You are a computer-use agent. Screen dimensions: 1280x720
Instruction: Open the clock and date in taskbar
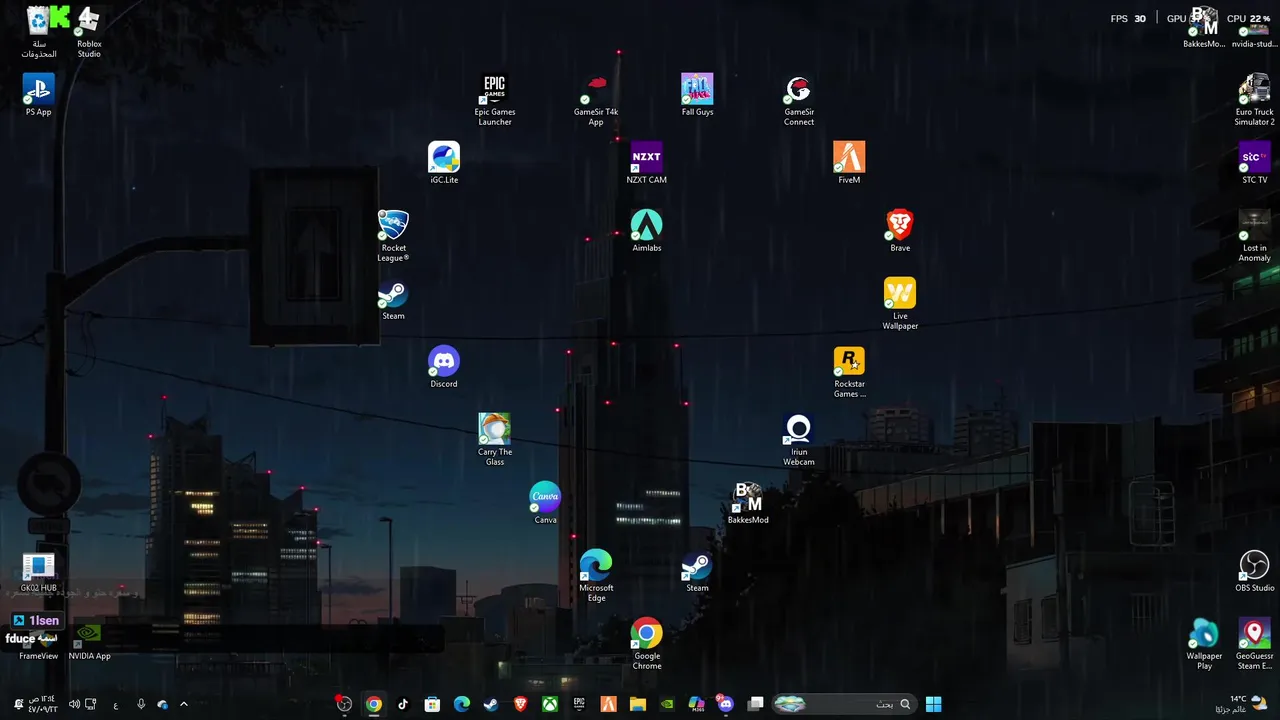tap(42, 704)
